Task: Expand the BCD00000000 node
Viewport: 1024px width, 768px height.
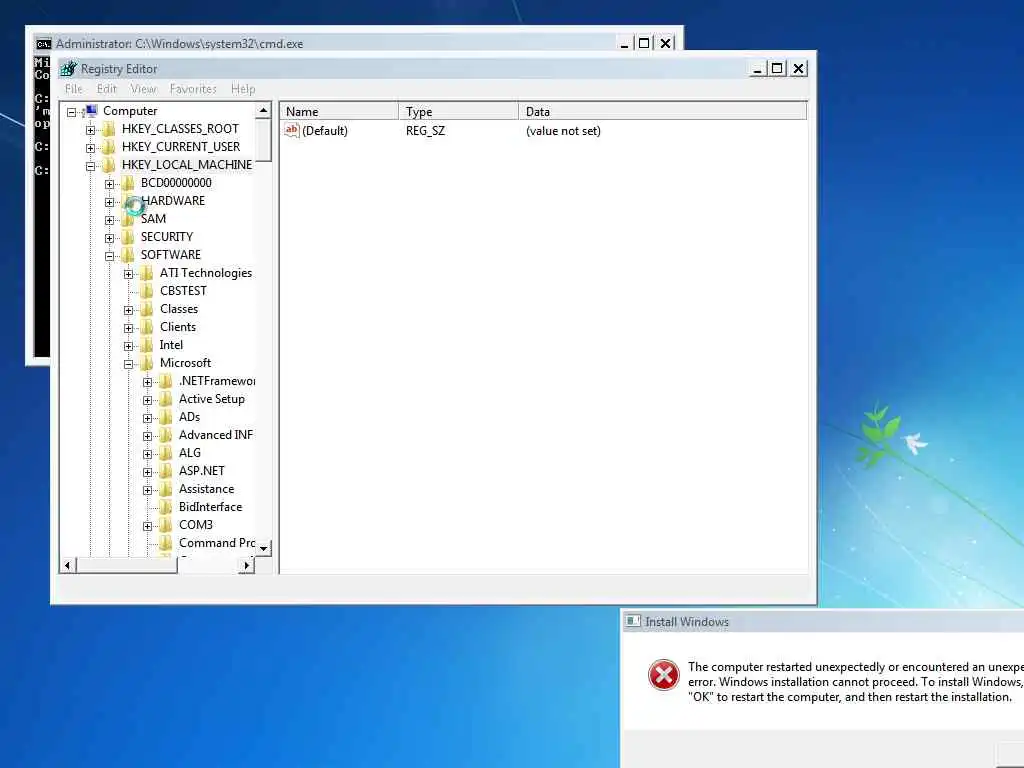Action: 109,184
